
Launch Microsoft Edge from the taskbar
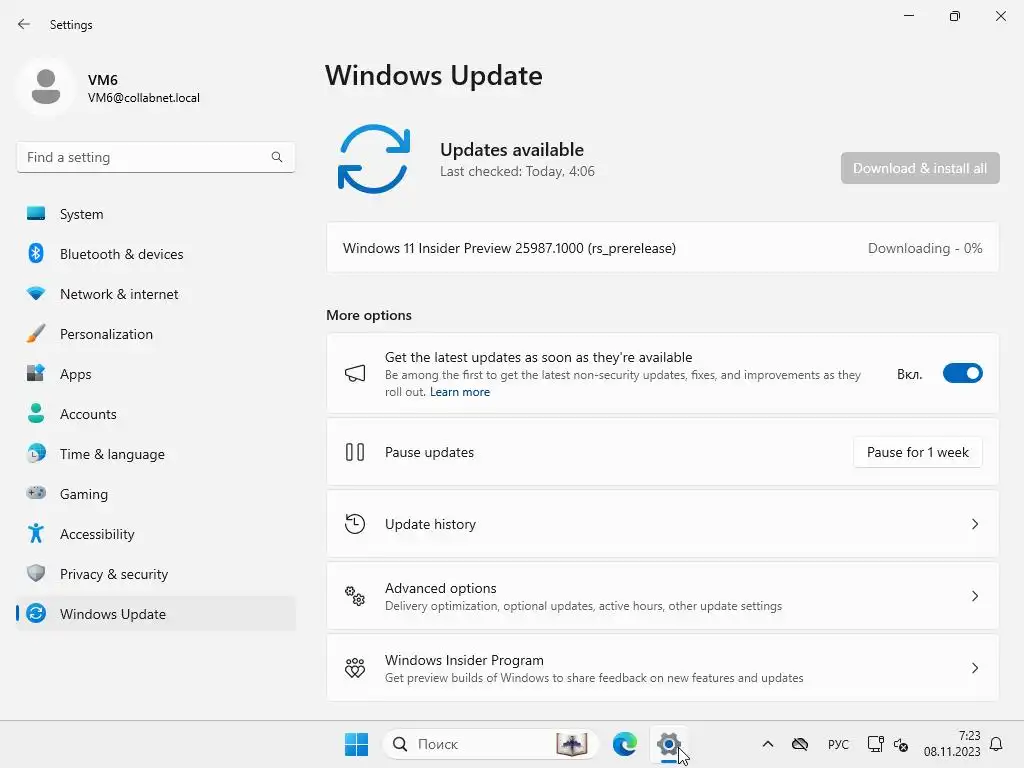(624, 744)
